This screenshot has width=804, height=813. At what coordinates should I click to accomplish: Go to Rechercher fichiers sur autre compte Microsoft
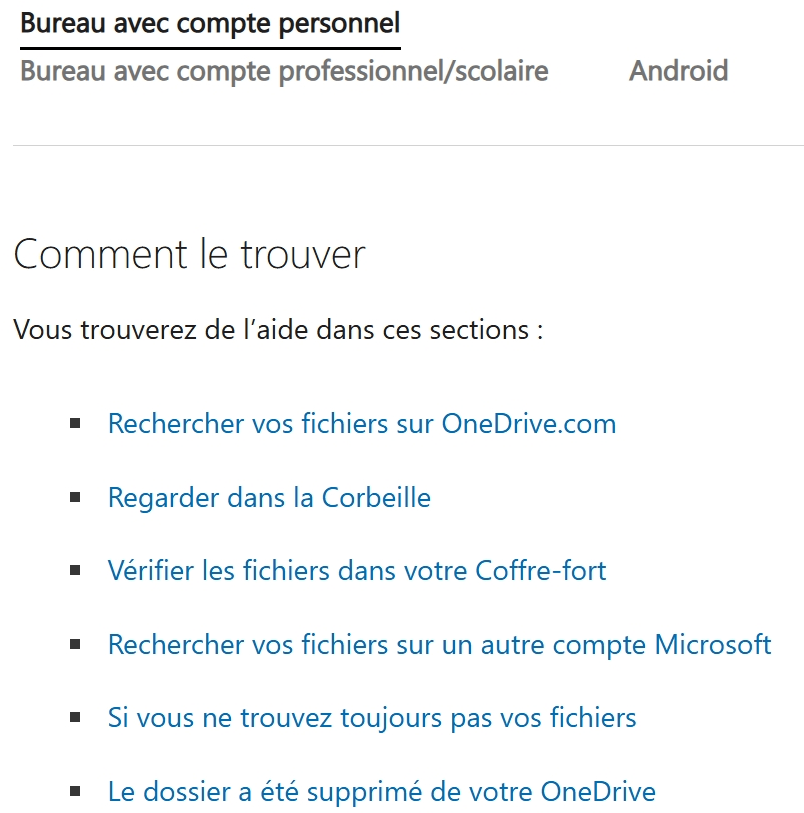(440, 644)
